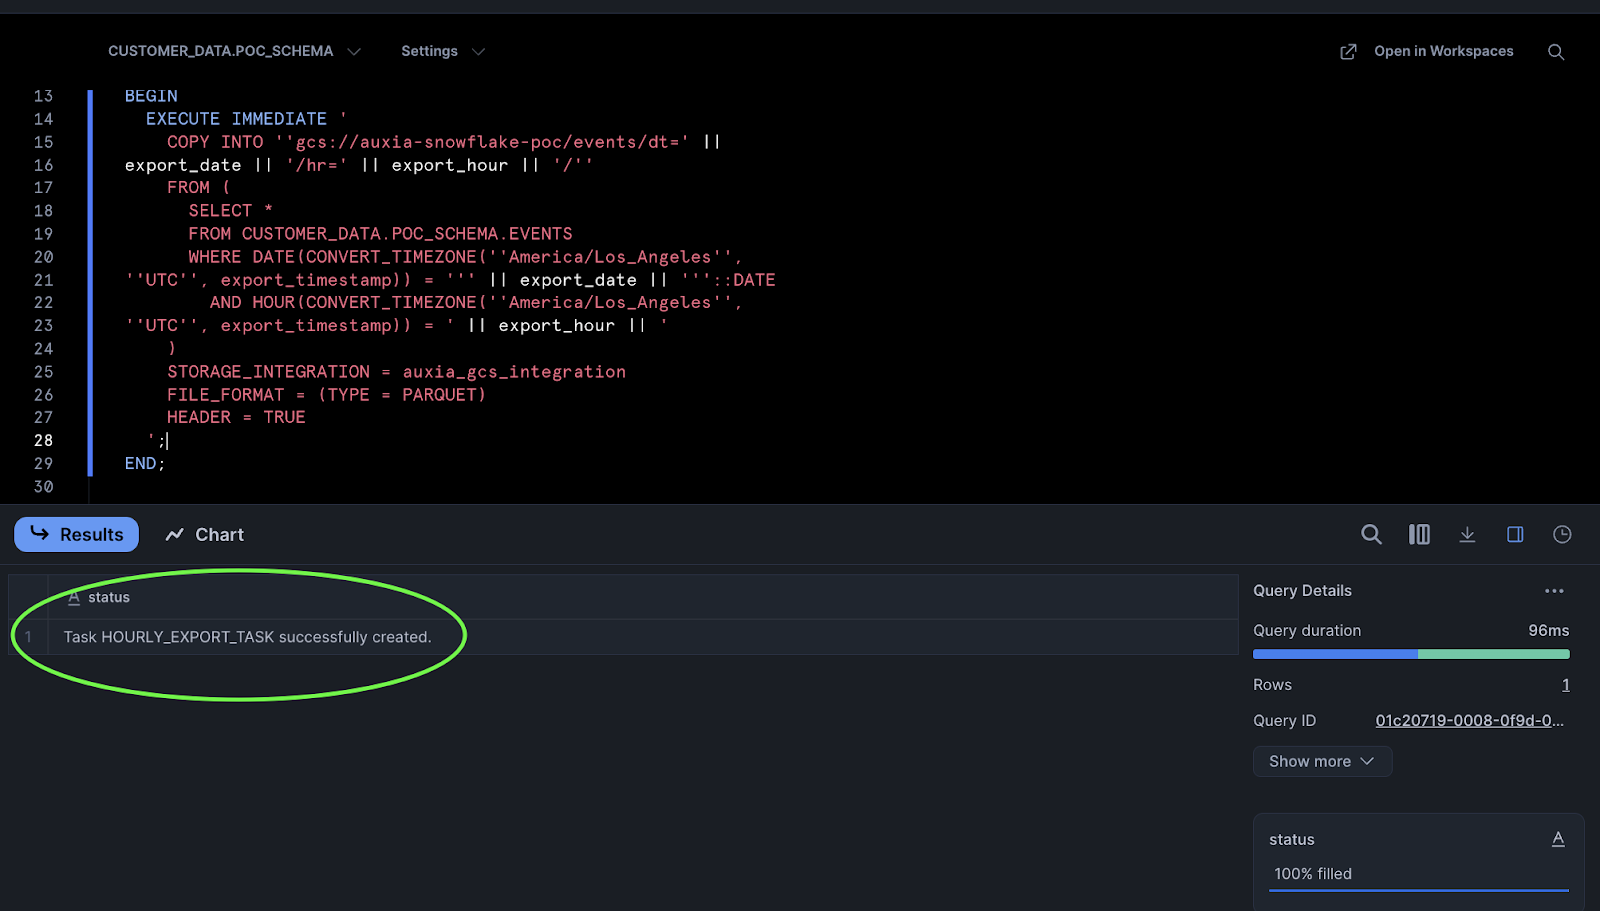Image resolution: width=1600 pixels, height=911 pixels.
Task: Open the column selector icon in results toolbar
Action: click(1419, 535)
